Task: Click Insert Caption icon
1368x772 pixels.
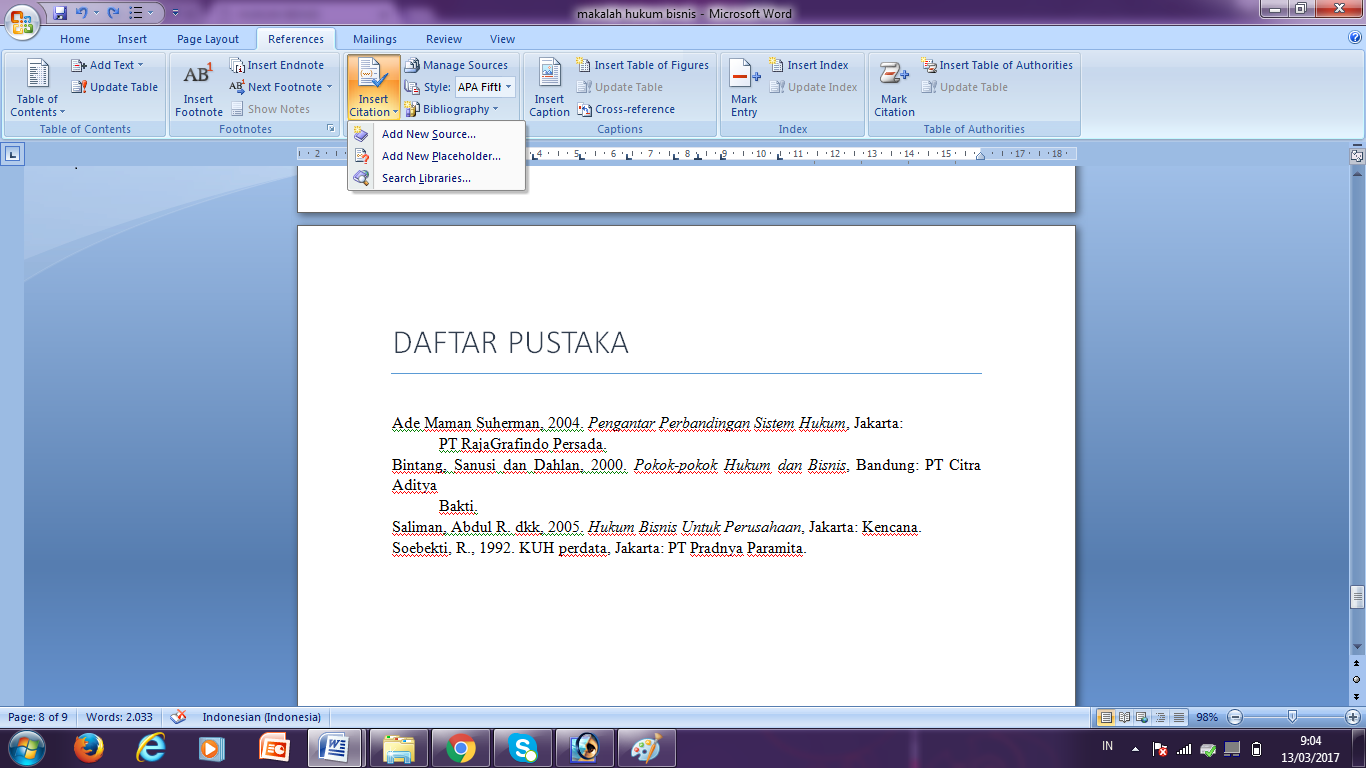Action: point(549,88)
